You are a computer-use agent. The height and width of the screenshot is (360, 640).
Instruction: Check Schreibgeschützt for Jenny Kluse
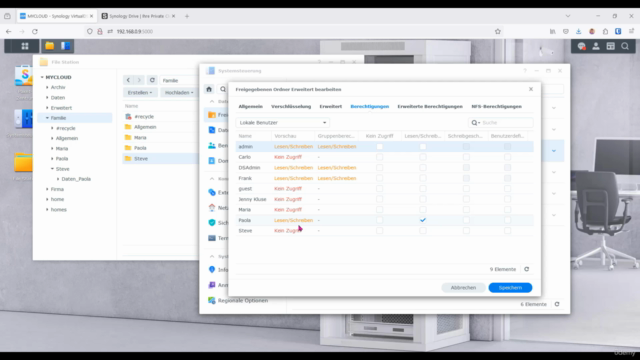pyautogui.click(x=466, y=199)
